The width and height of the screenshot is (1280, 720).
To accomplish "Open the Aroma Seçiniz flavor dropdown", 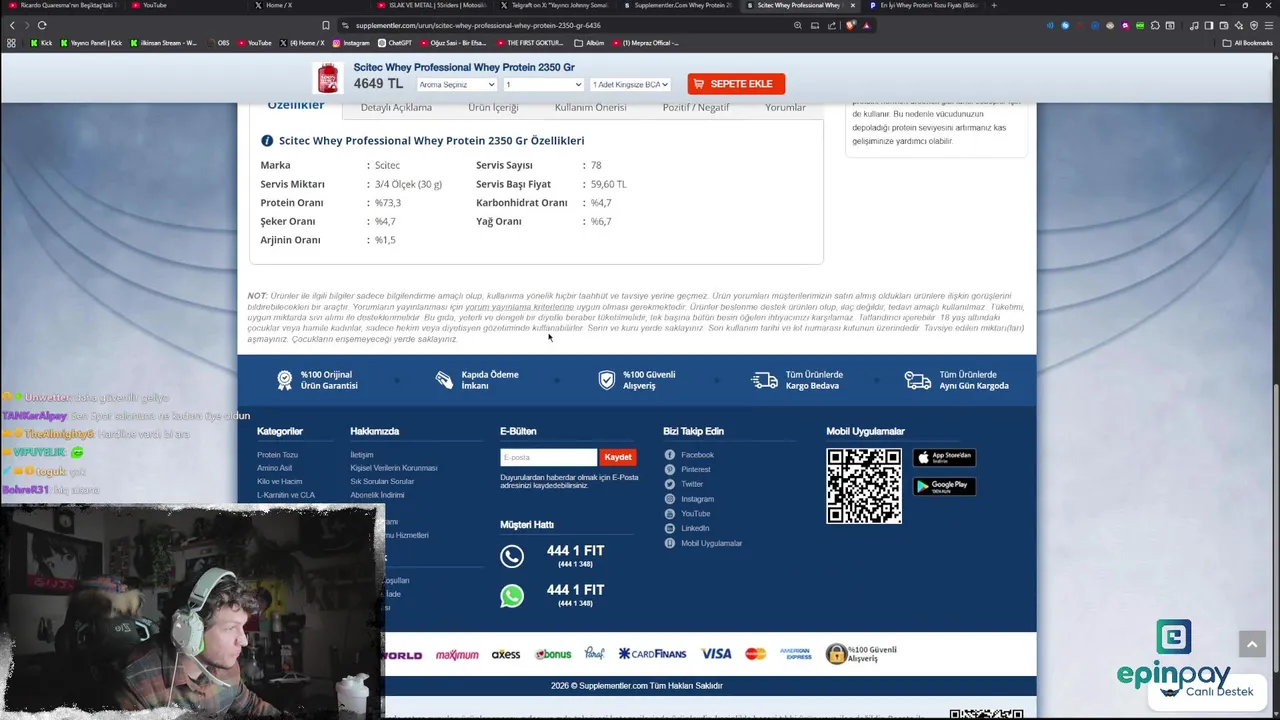I will pyautogui.click(x=456, y=85).
